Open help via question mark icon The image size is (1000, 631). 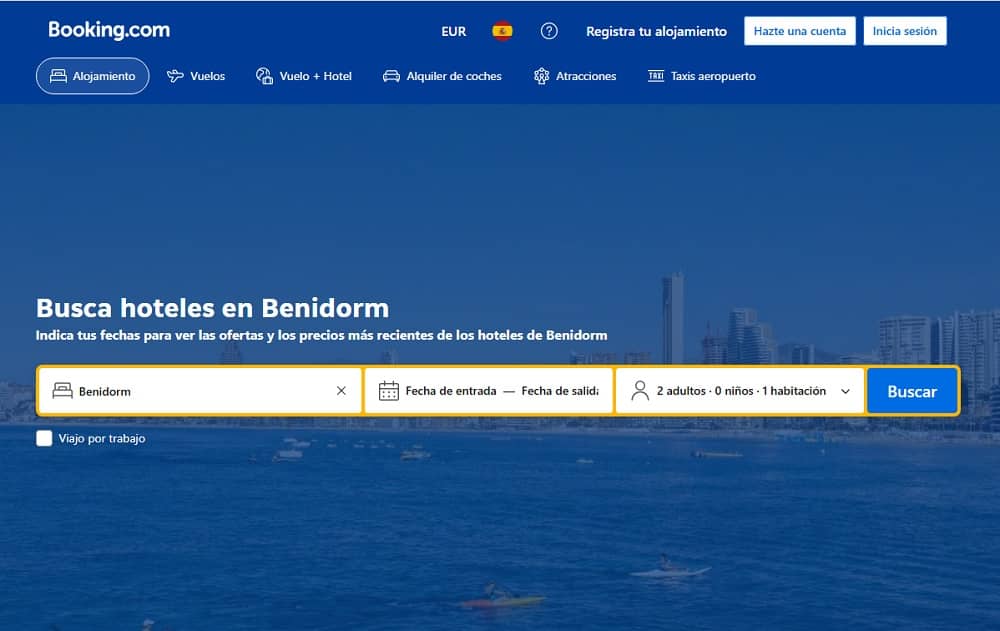point(549,31)
